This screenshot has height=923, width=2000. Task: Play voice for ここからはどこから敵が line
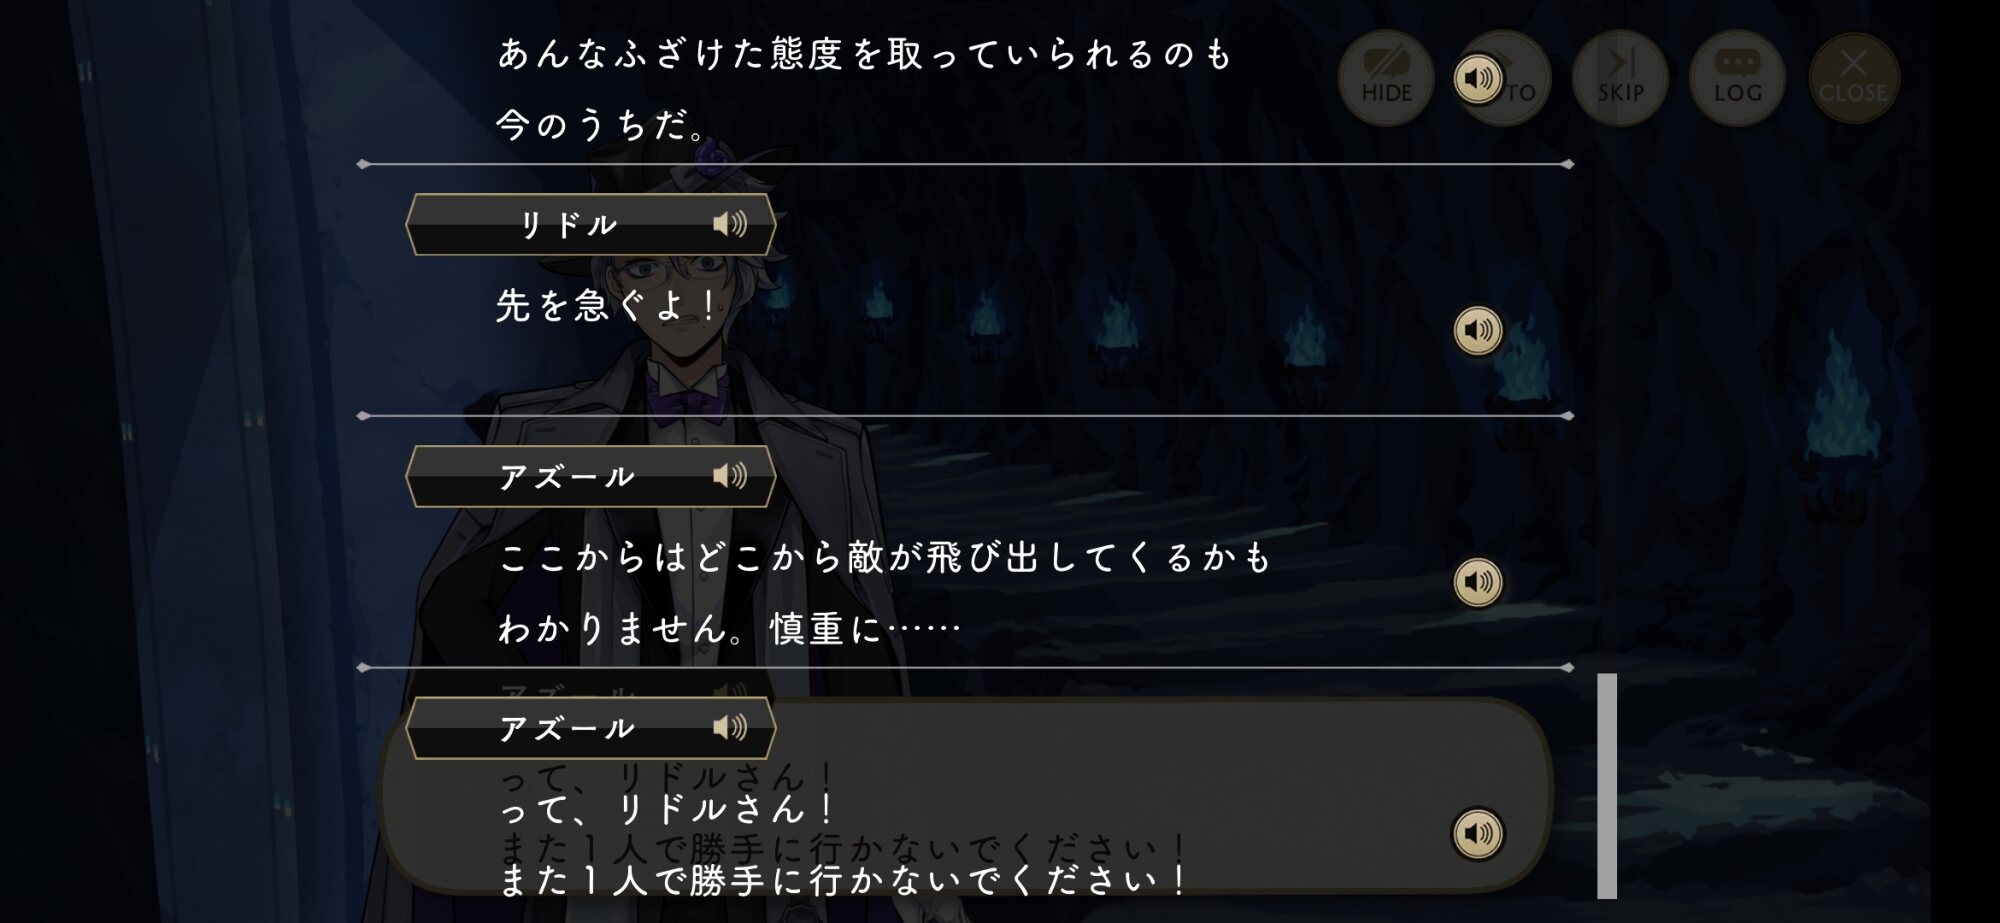(1477, 582)
